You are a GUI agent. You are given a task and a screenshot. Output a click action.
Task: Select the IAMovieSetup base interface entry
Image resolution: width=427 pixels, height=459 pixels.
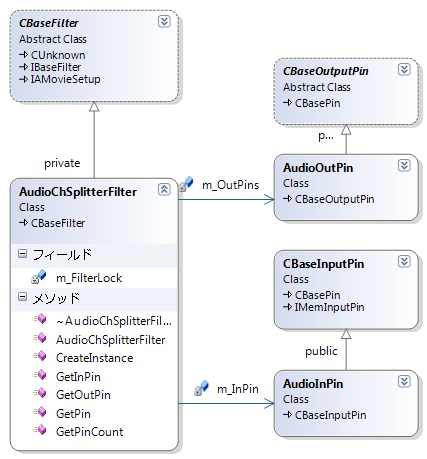[x=65, y=79]
